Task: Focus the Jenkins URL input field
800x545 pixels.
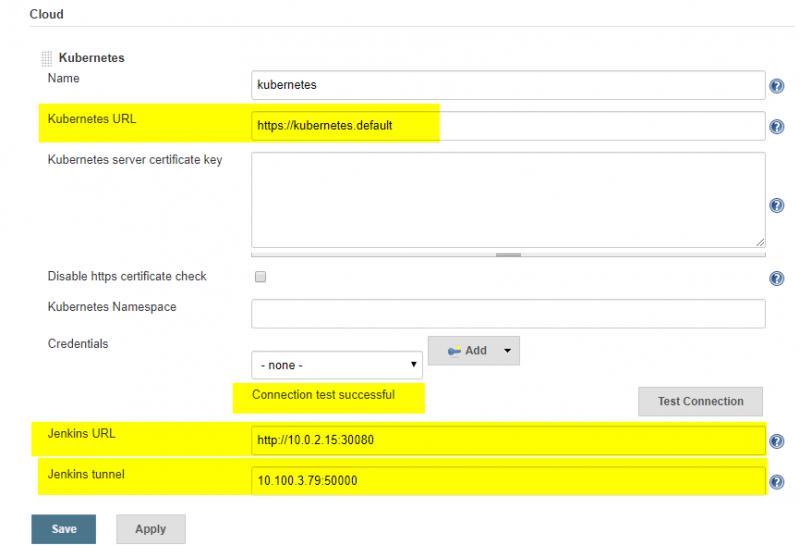Action: [x=508, y=440]
